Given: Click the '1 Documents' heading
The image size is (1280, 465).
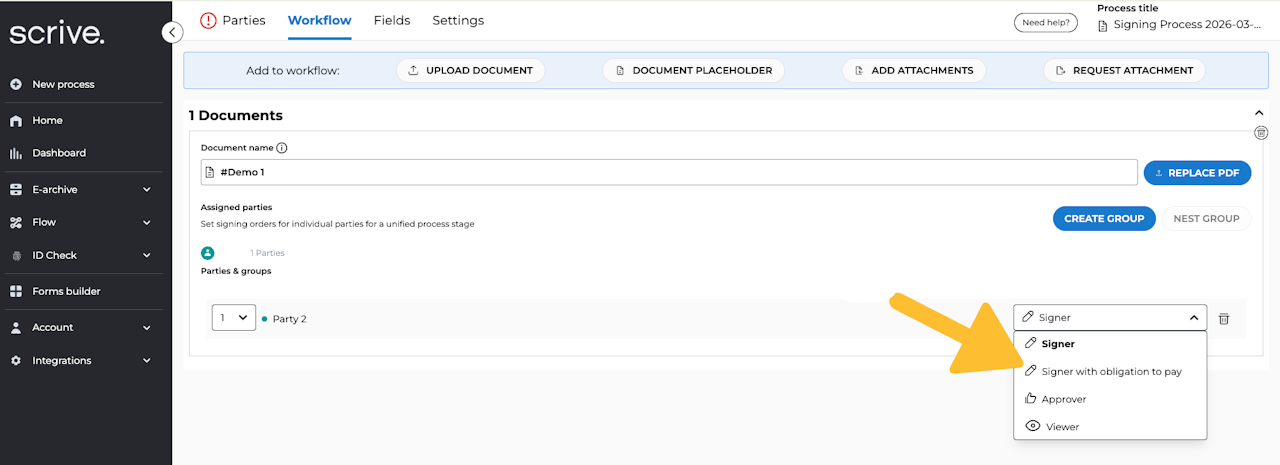Looking at the screenshot, I should coord(236,115).
